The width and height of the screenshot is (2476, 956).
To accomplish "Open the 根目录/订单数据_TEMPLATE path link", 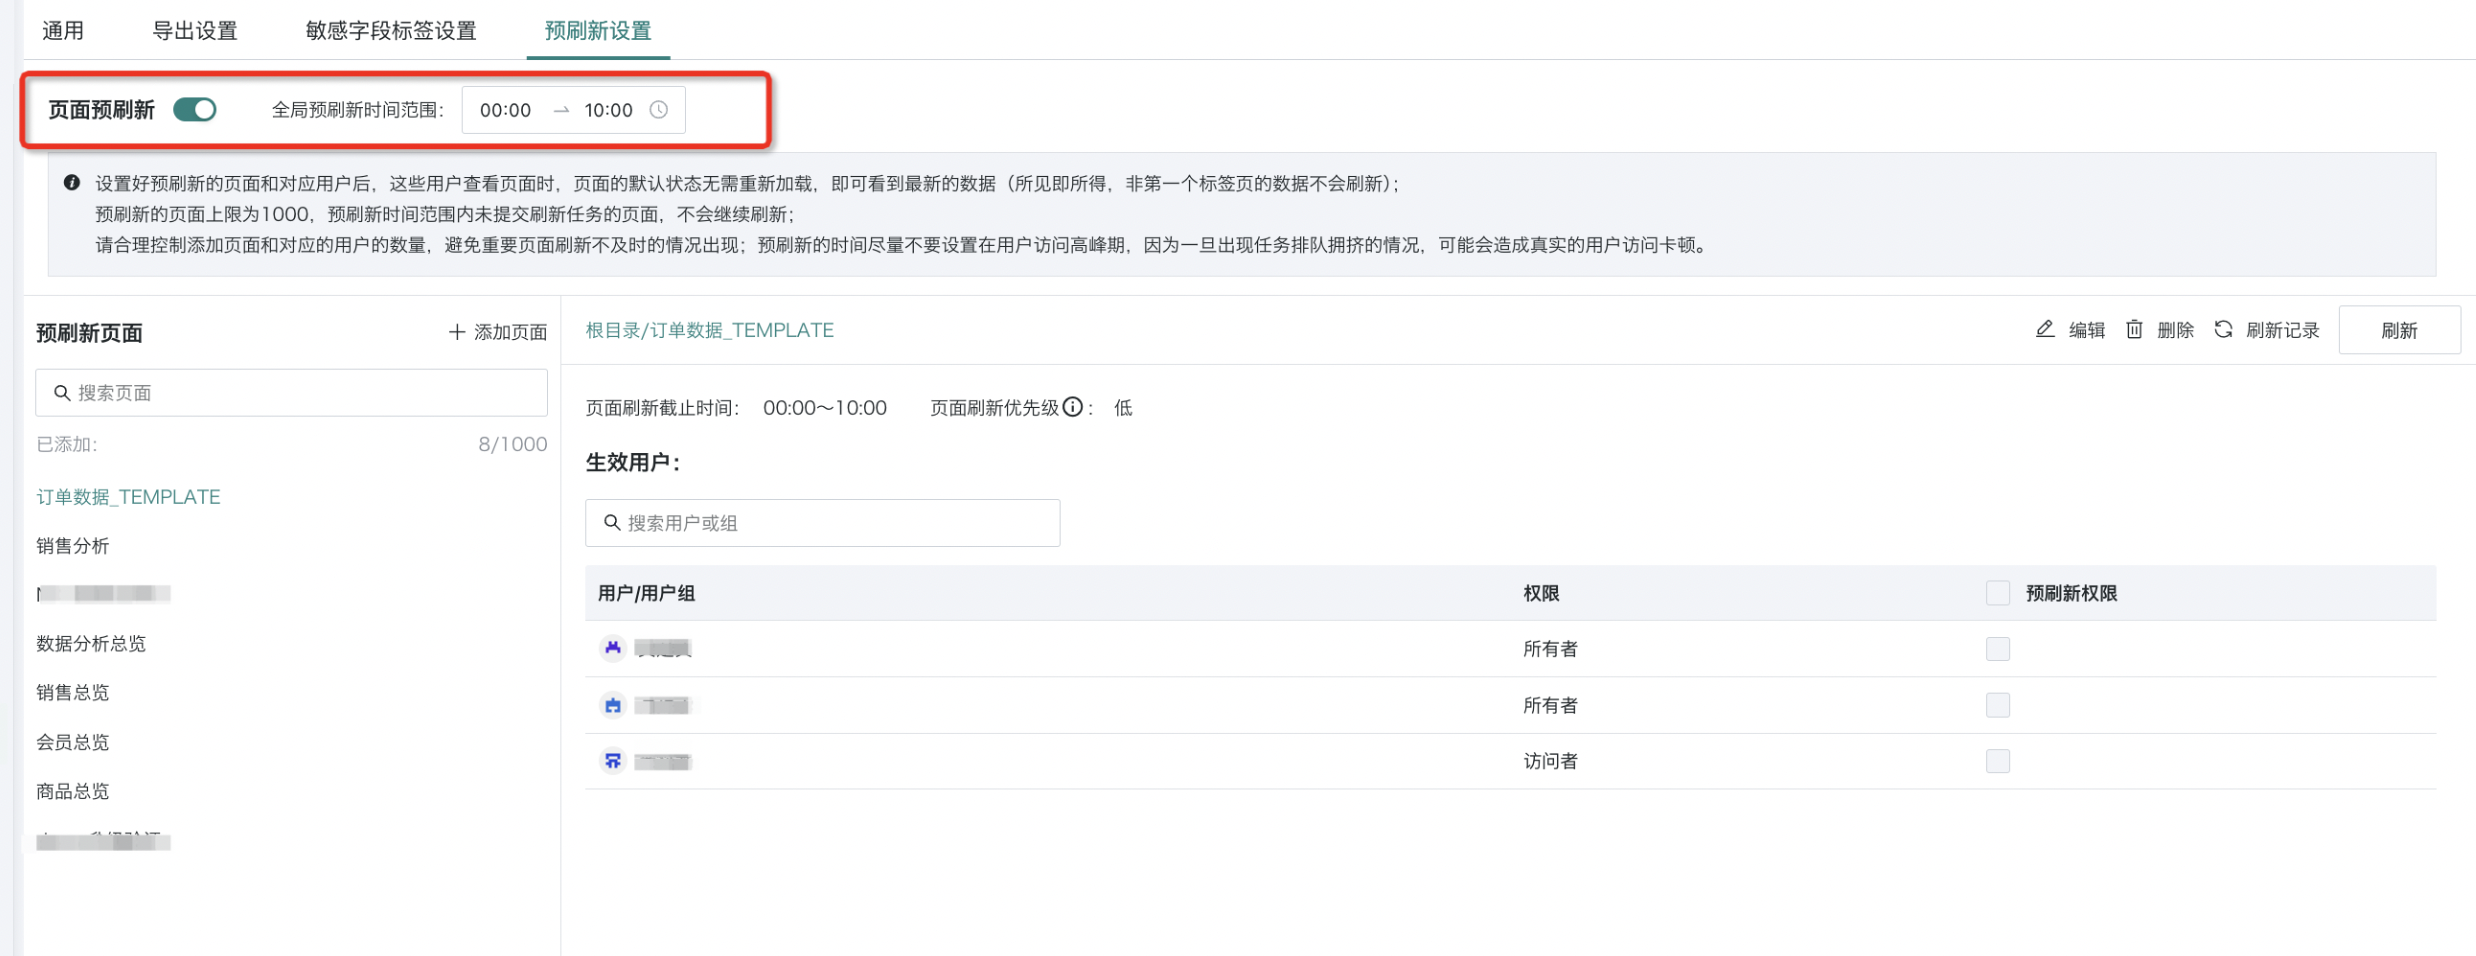I will (x=709, y=330).
